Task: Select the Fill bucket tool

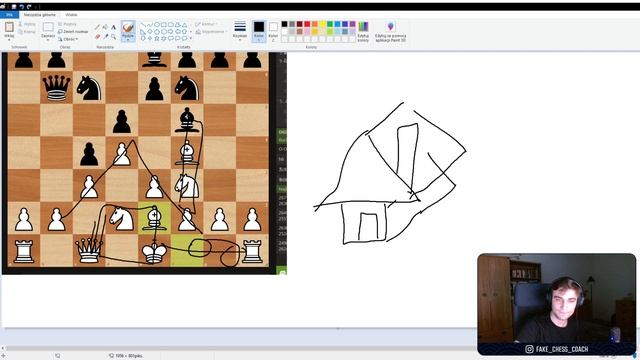Action: coord(105,27)
